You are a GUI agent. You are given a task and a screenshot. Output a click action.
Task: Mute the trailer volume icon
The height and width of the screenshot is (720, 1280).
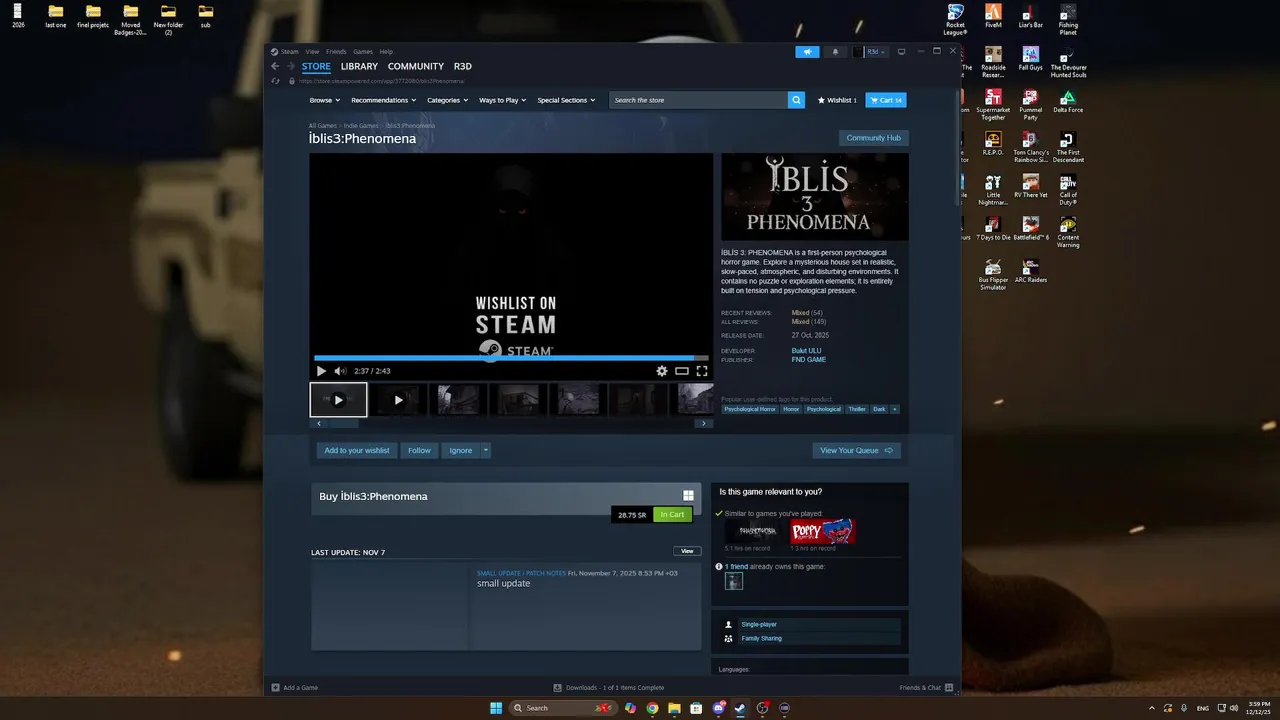pyautogui.click(x=340, y=371)
